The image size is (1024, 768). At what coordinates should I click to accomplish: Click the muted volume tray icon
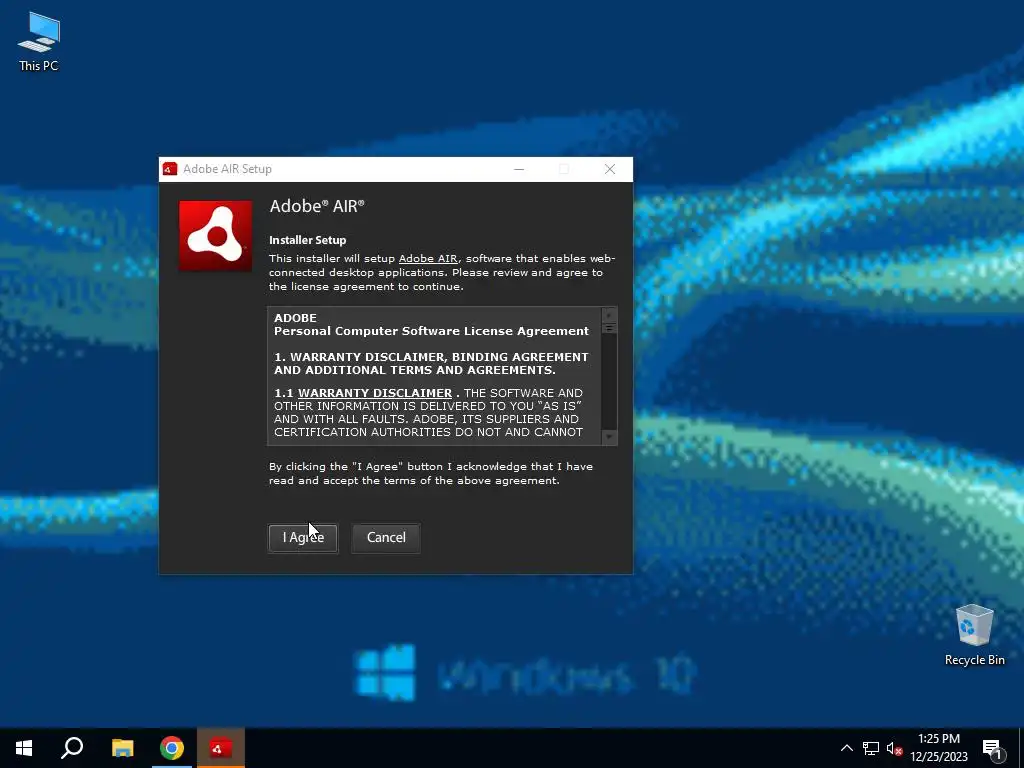click(x=895, y=748)
